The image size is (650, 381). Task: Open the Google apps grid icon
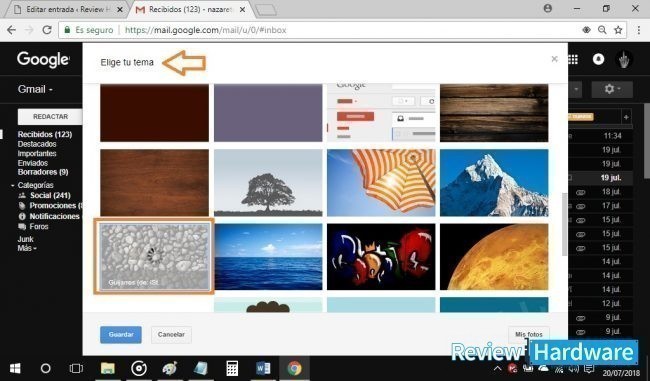(x=573, y=60)
